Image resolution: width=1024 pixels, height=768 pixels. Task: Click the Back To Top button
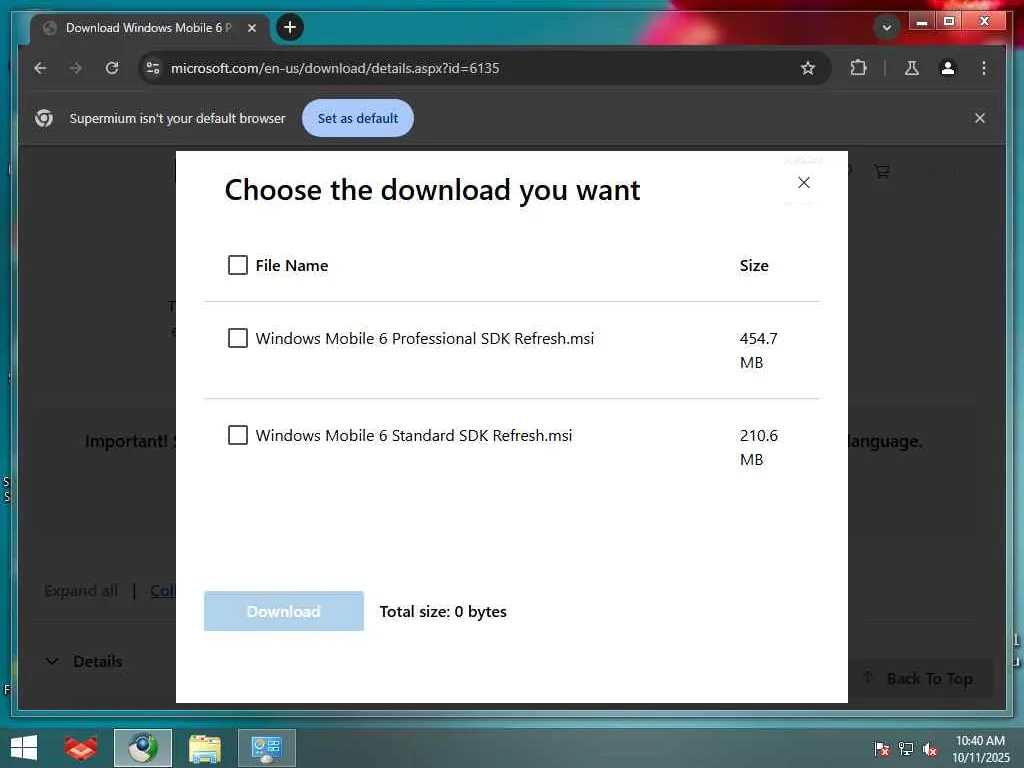click(x=921, y=679)
